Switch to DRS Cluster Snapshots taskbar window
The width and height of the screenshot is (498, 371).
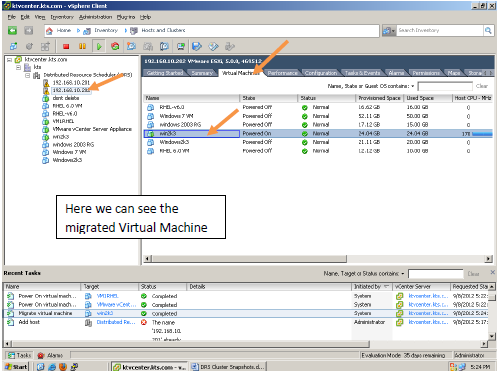[x=228, y=367]
